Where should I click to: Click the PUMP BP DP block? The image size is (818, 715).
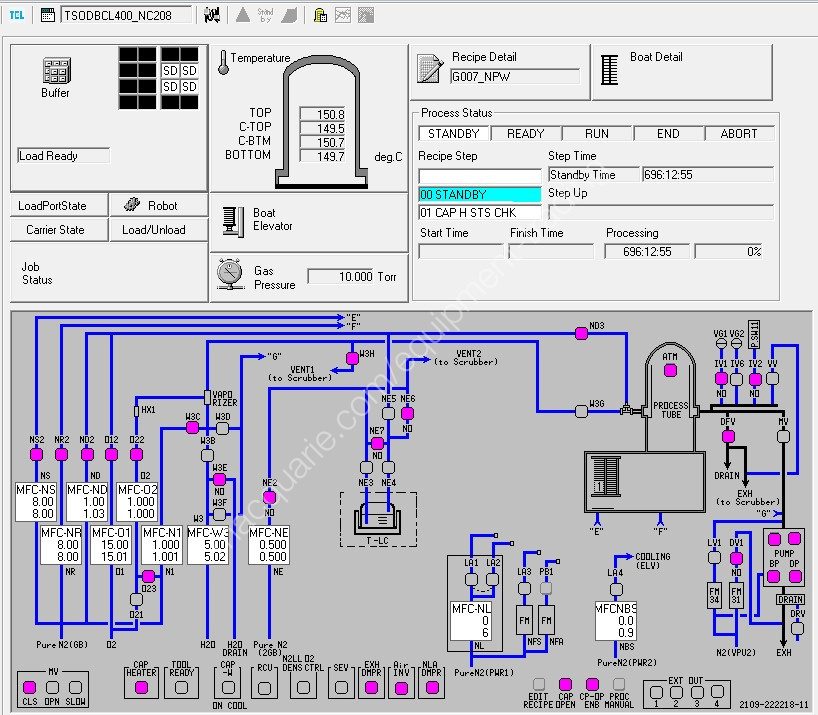pyautogui.click(x=784, y=558)
